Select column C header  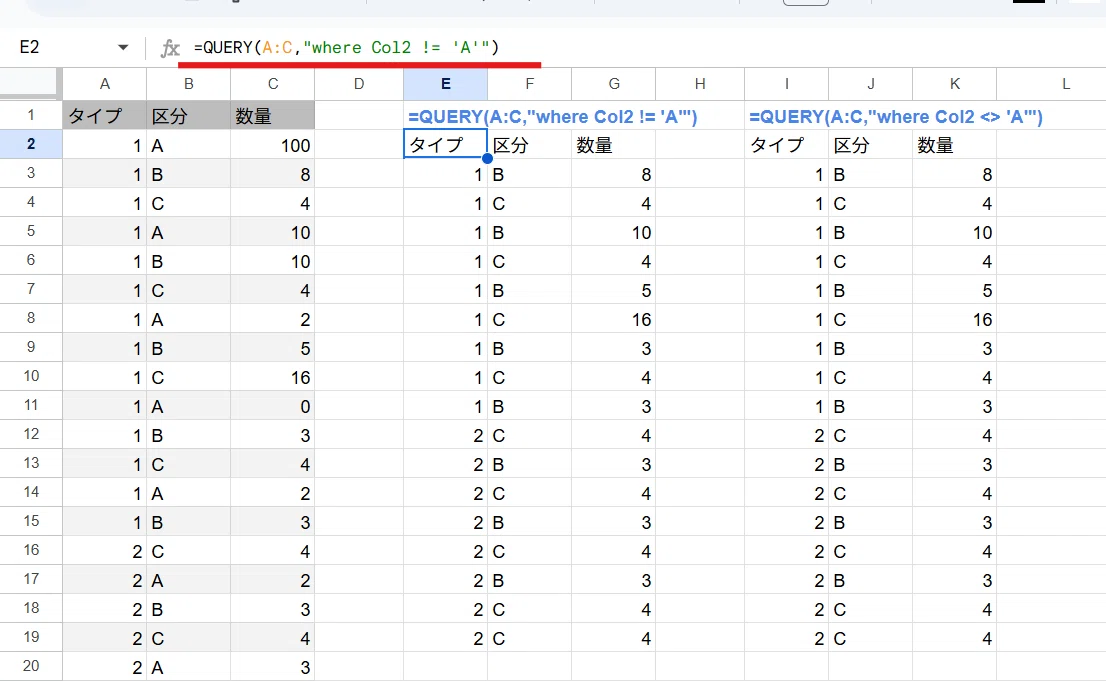point(272,84)
